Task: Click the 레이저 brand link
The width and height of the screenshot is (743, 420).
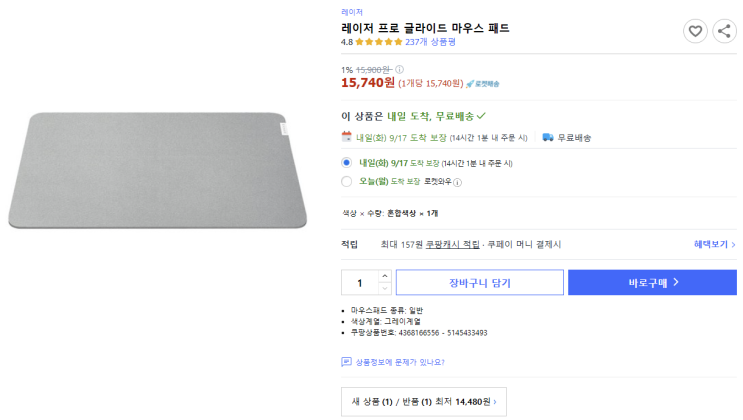Action: point(352,12)
